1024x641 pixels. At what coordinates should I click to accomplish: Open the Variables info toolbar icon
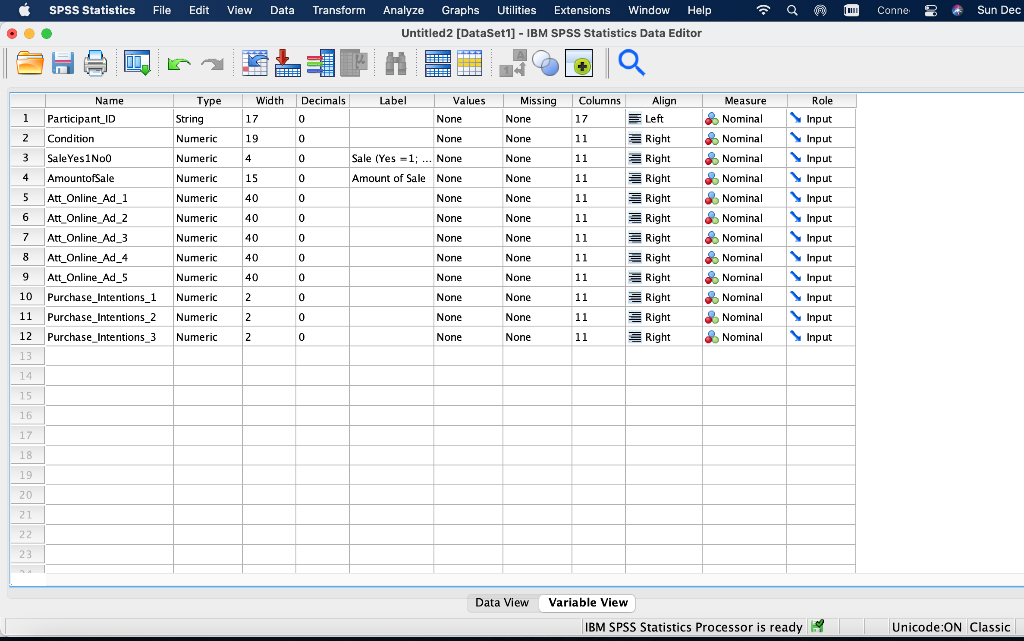(x=321, y=63)
